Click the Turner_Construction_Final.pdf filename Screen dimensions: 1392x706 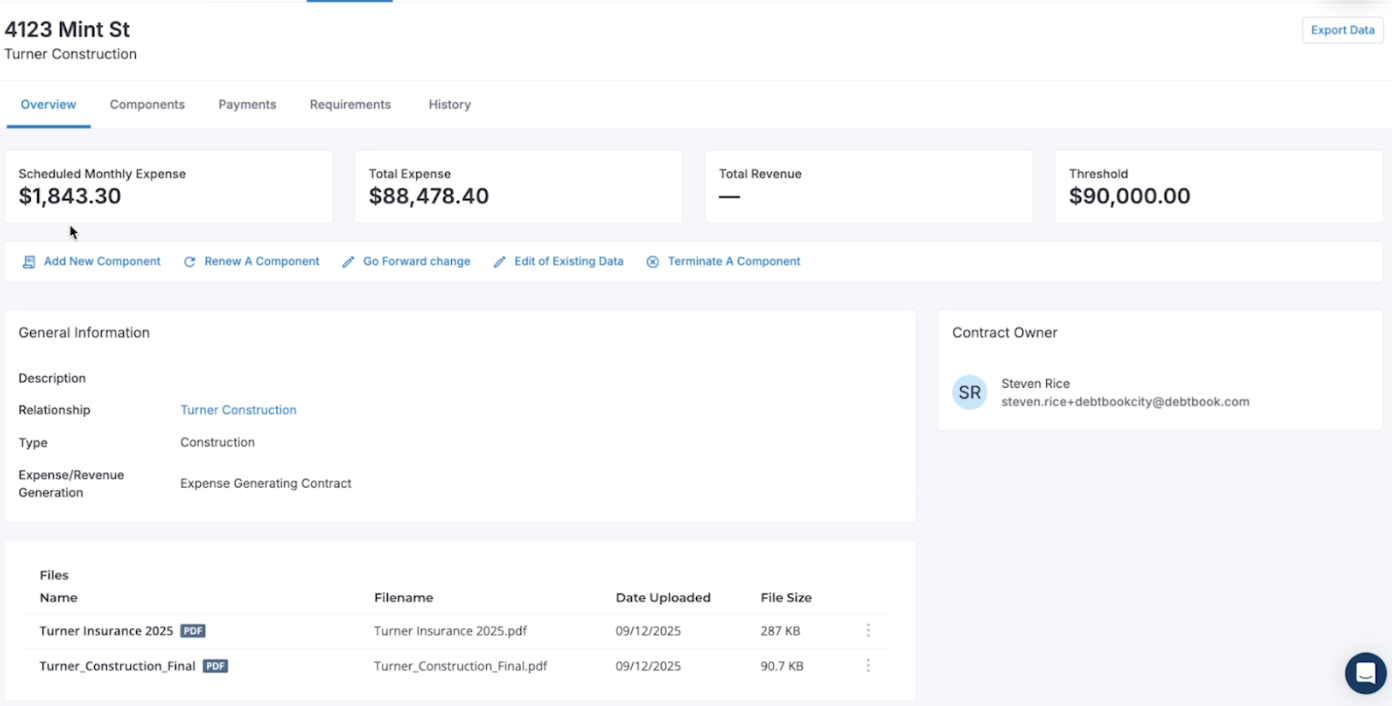click(x=460, y=665)
